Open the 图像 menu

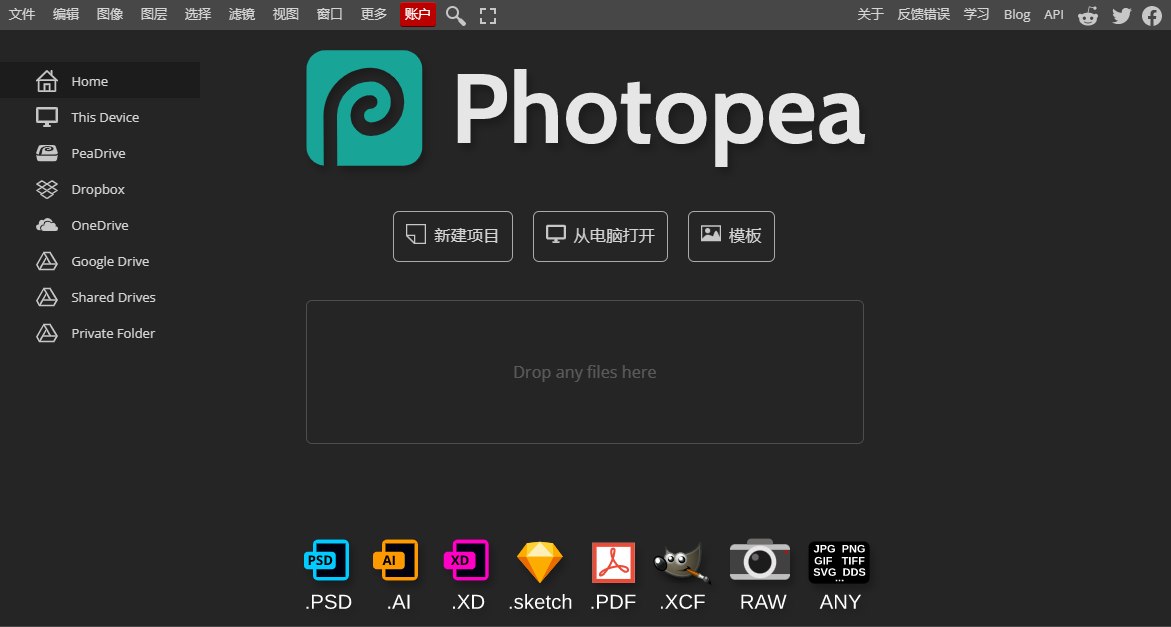coord(110,14)
